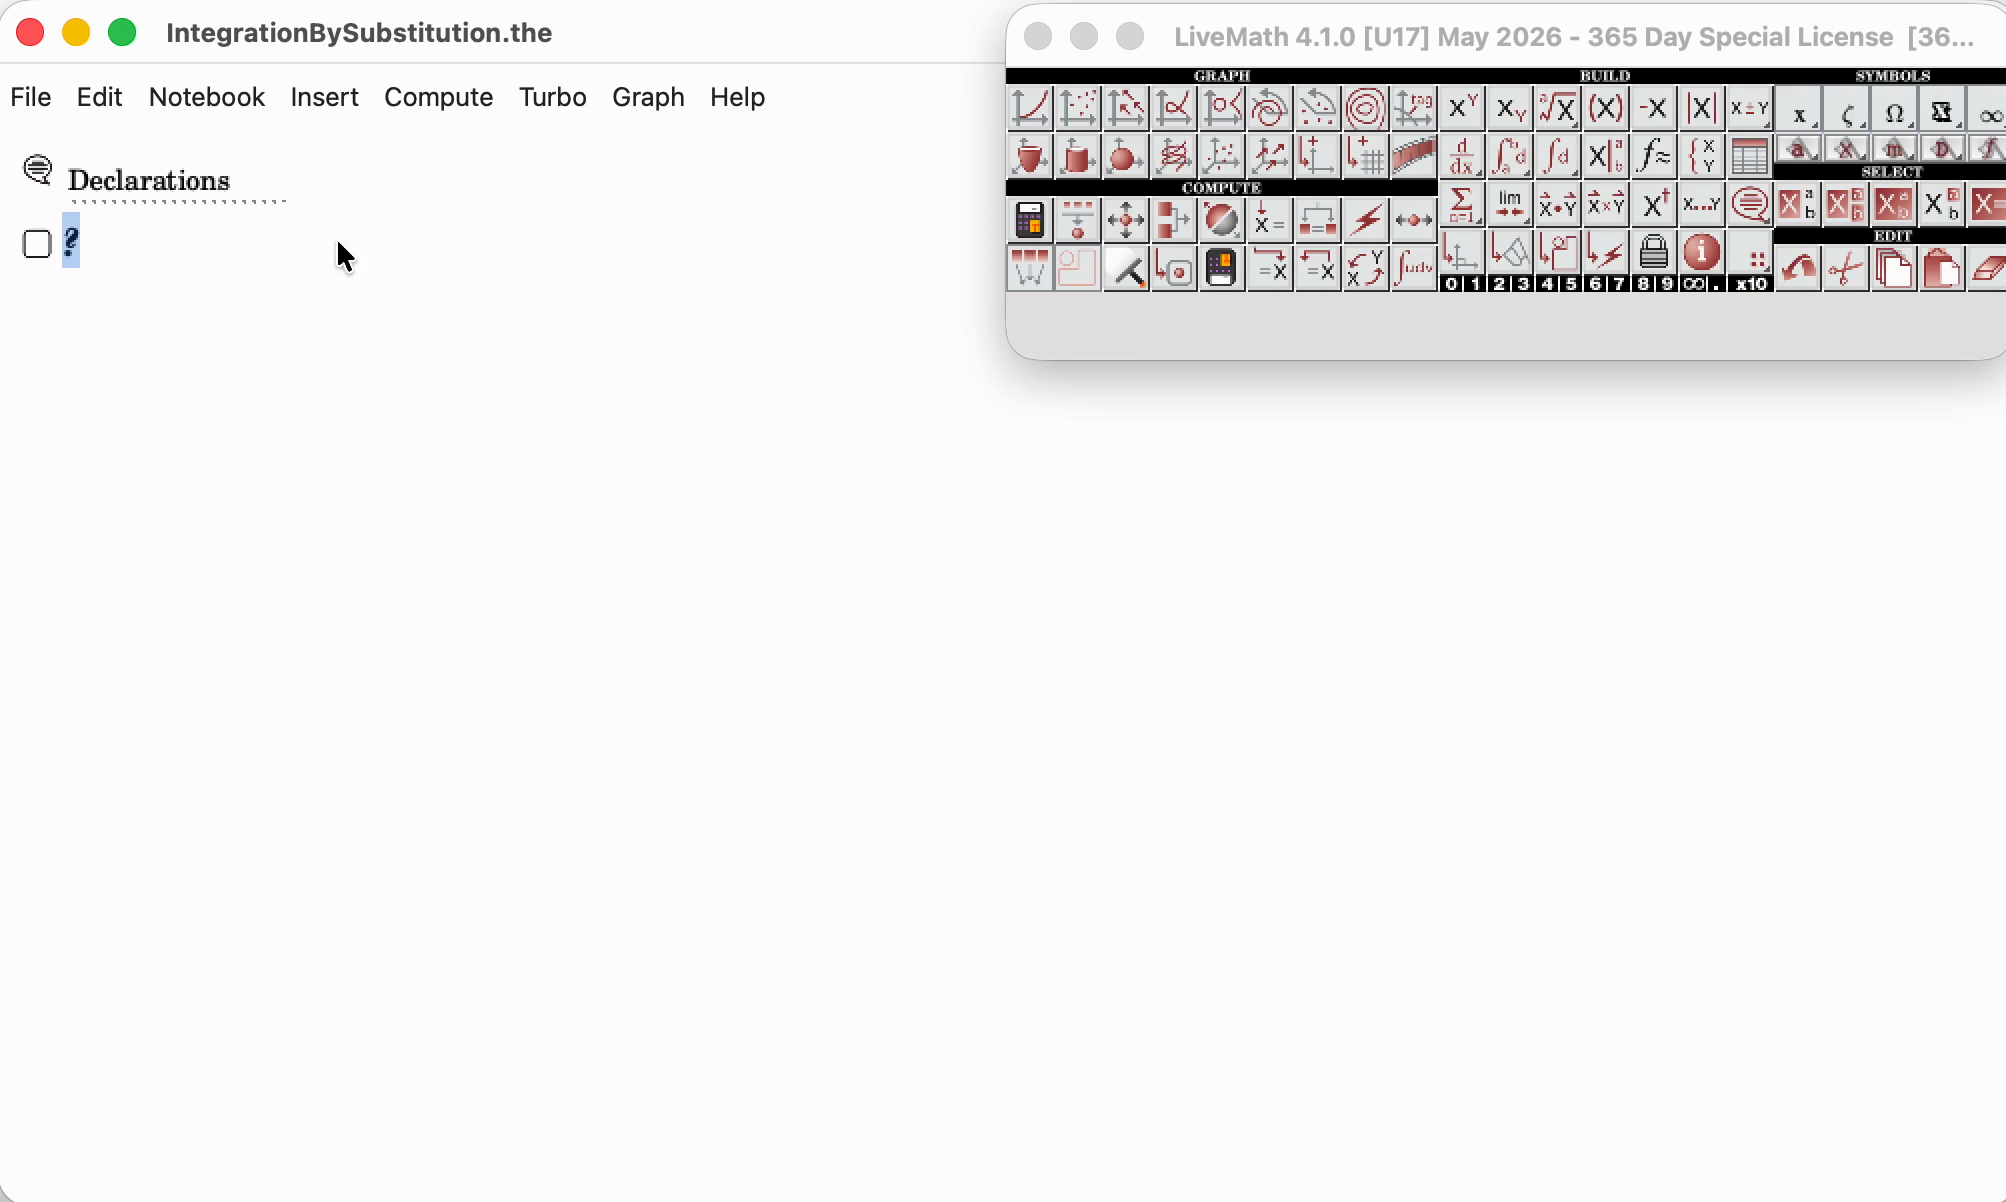Click digit 5 on the number strip
This screenshot has width=2006, height=1202.
[1571, 284]
